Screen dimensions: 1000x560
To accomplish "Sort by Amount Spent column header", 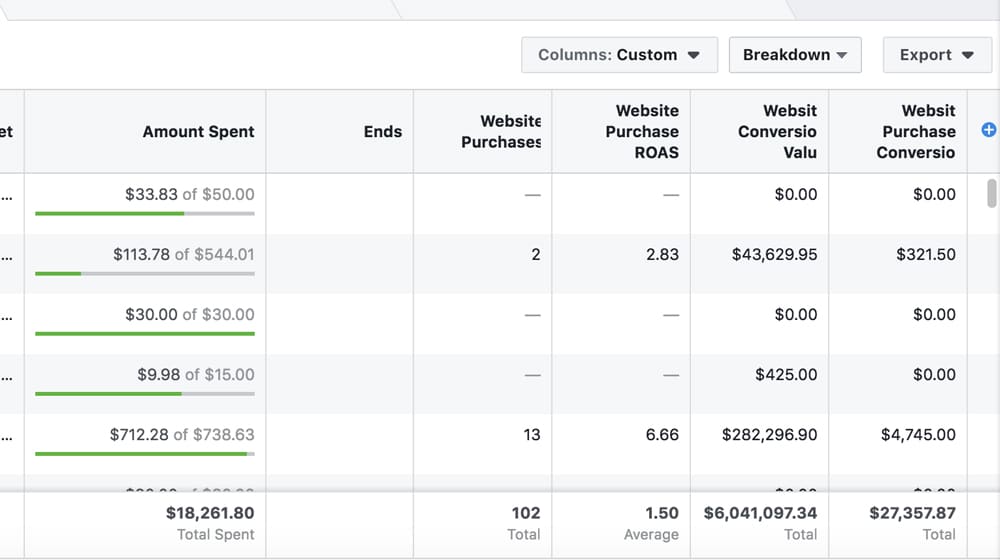I will pyautogui.click(x=198, y=132).
